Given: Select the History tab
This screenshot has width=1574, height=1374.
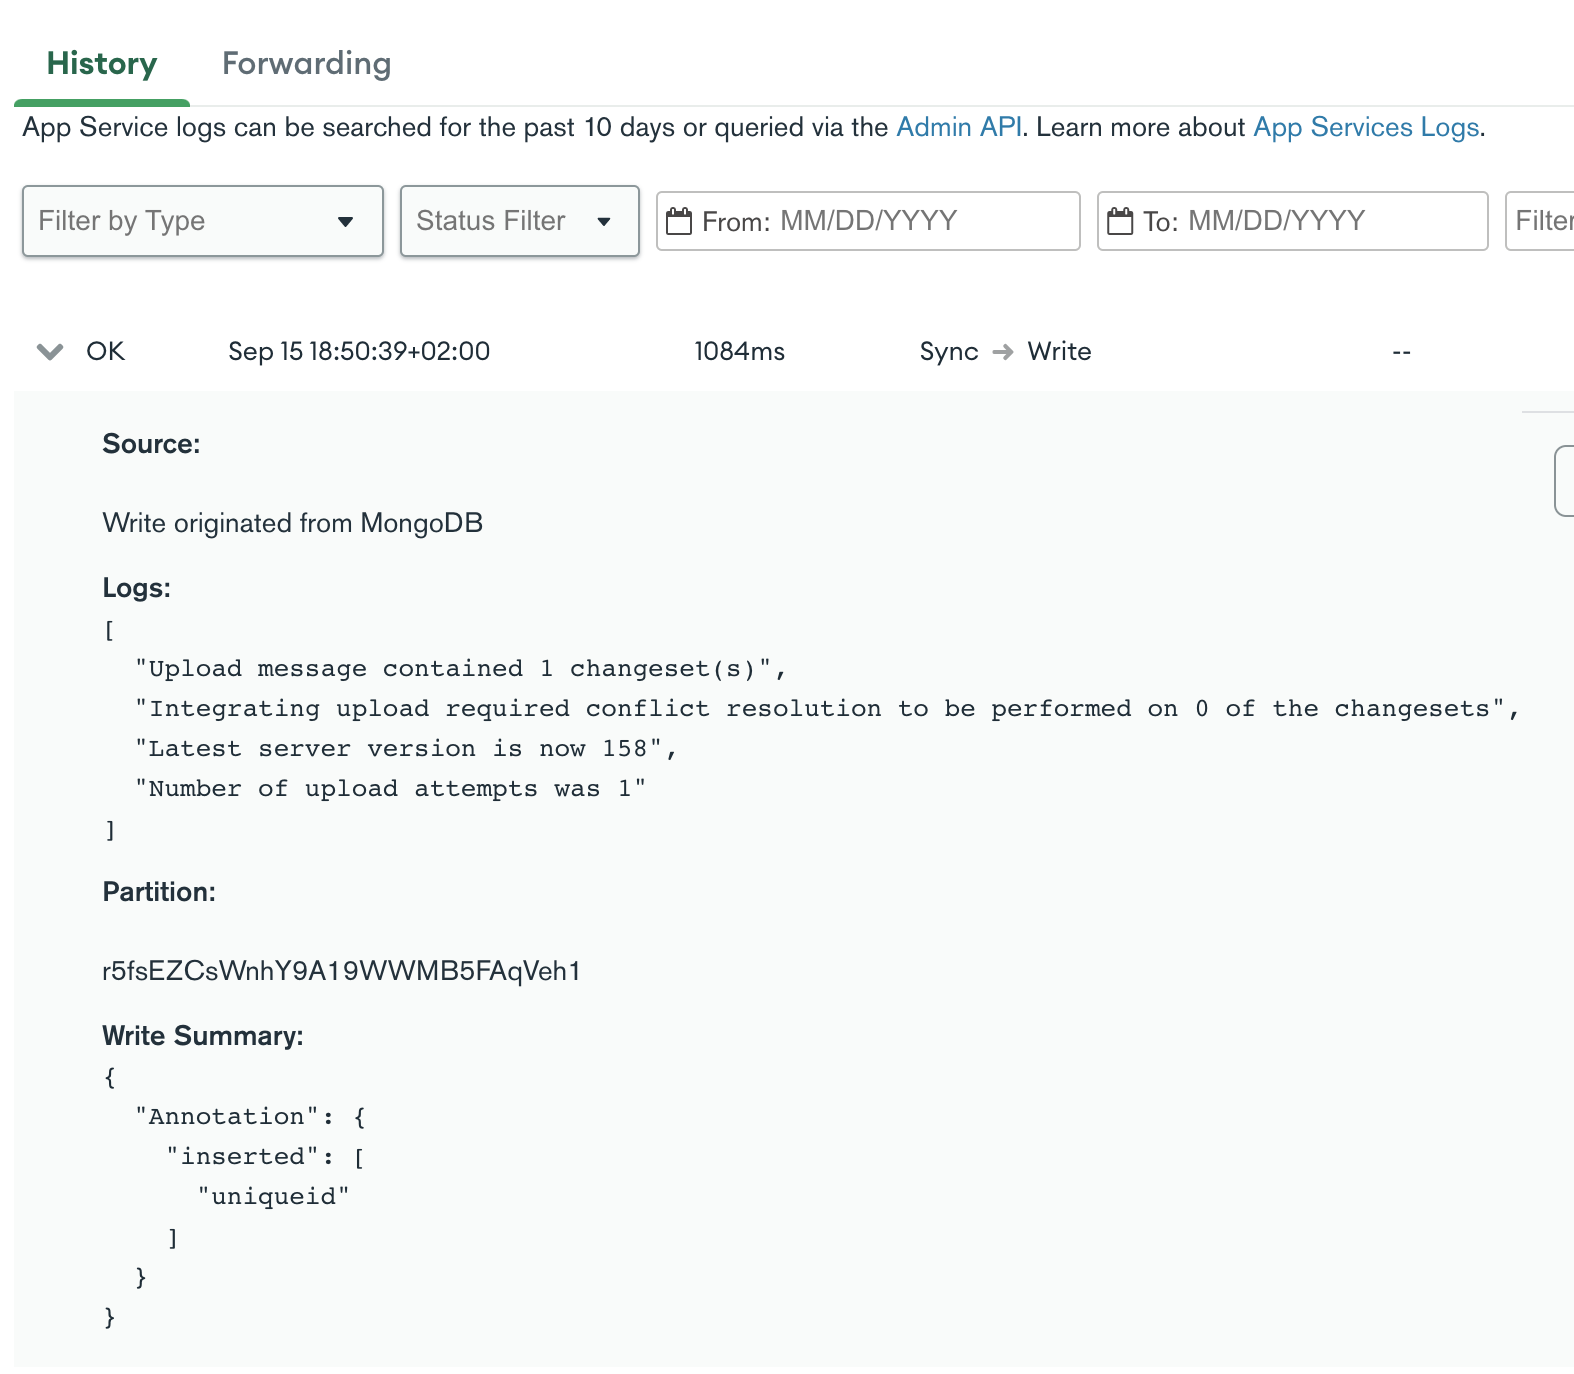Looking at the screenshot, I should point(102,64).
